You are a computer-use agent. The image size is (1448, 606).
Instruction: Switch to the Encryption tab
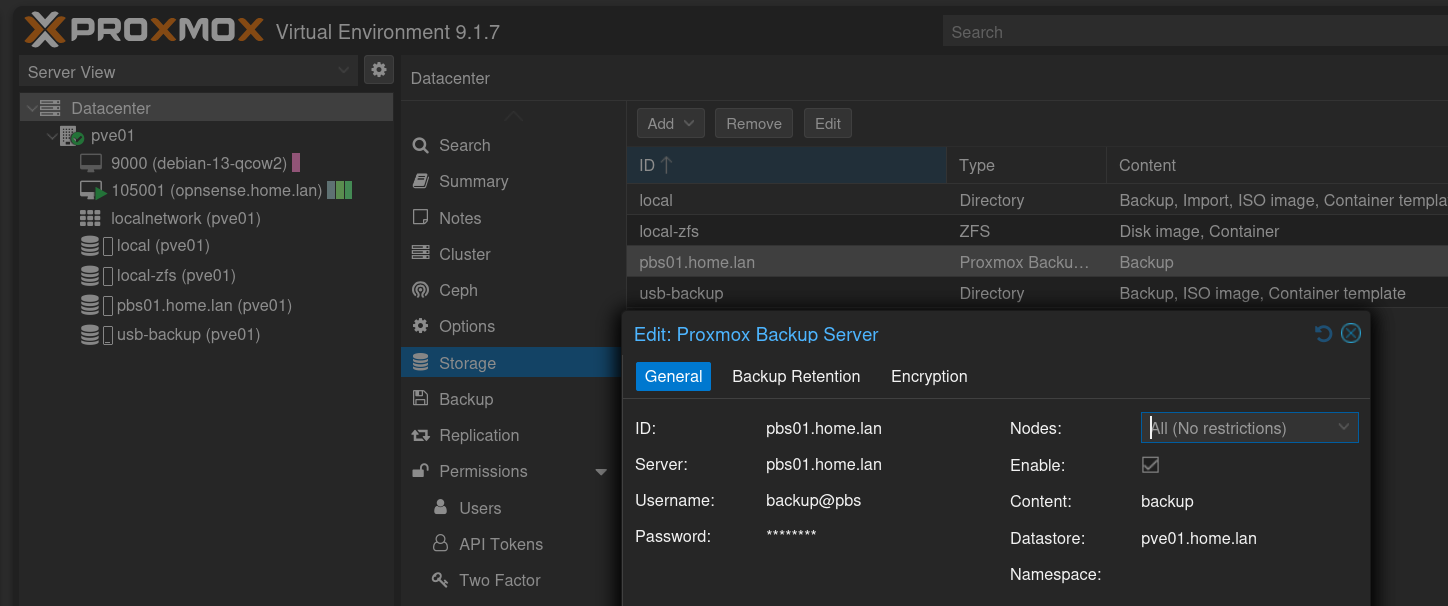(928, 377)
